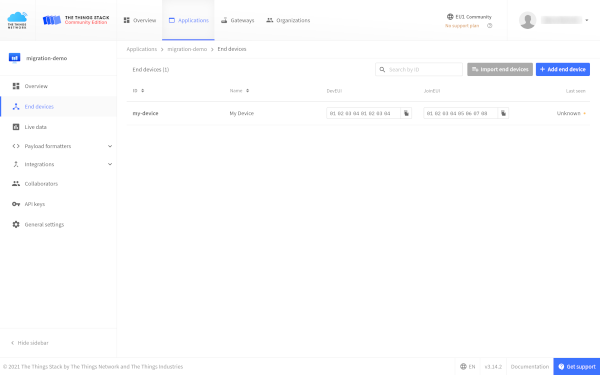Collapse sidebar using Hide sidebar
Viewport: 600px width, 375px height.
[x=30, y=343]
